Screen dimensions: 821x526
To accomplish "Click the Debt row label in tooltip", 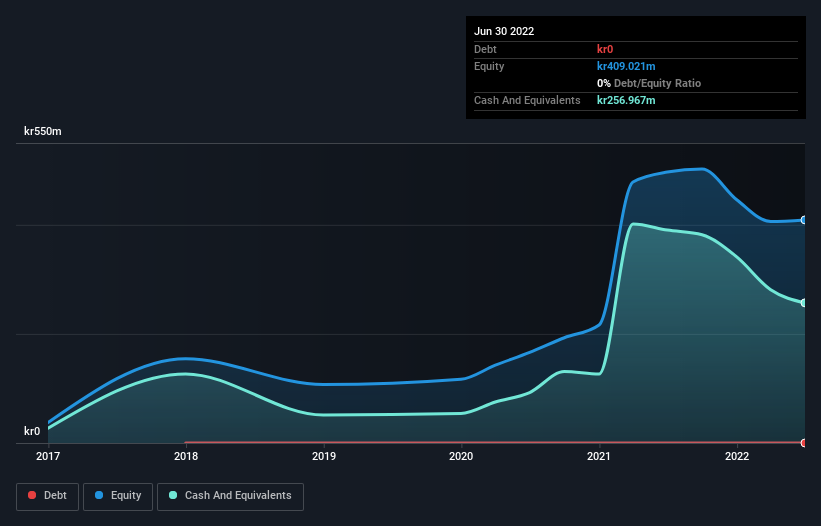I will (x=485, y=49).
